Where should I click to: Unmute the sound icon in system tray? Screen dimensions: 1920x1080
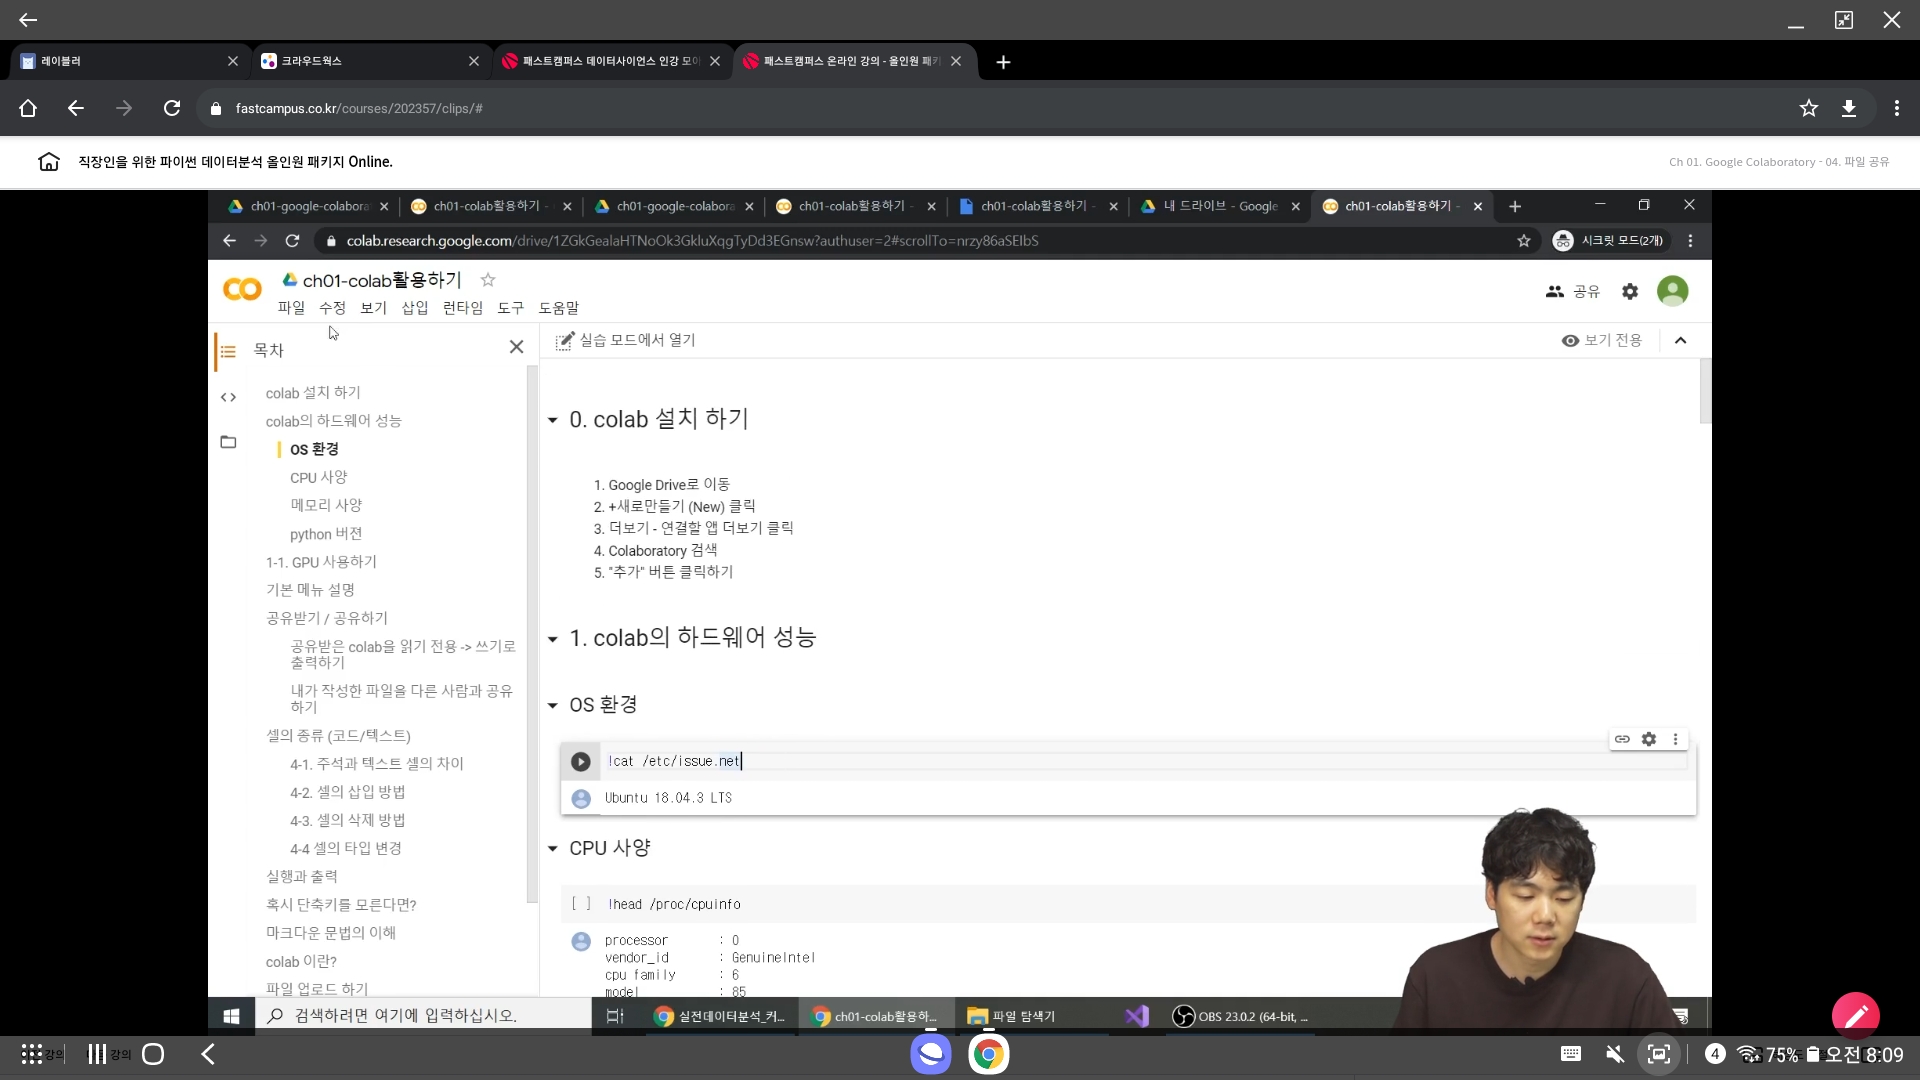1614,1054
